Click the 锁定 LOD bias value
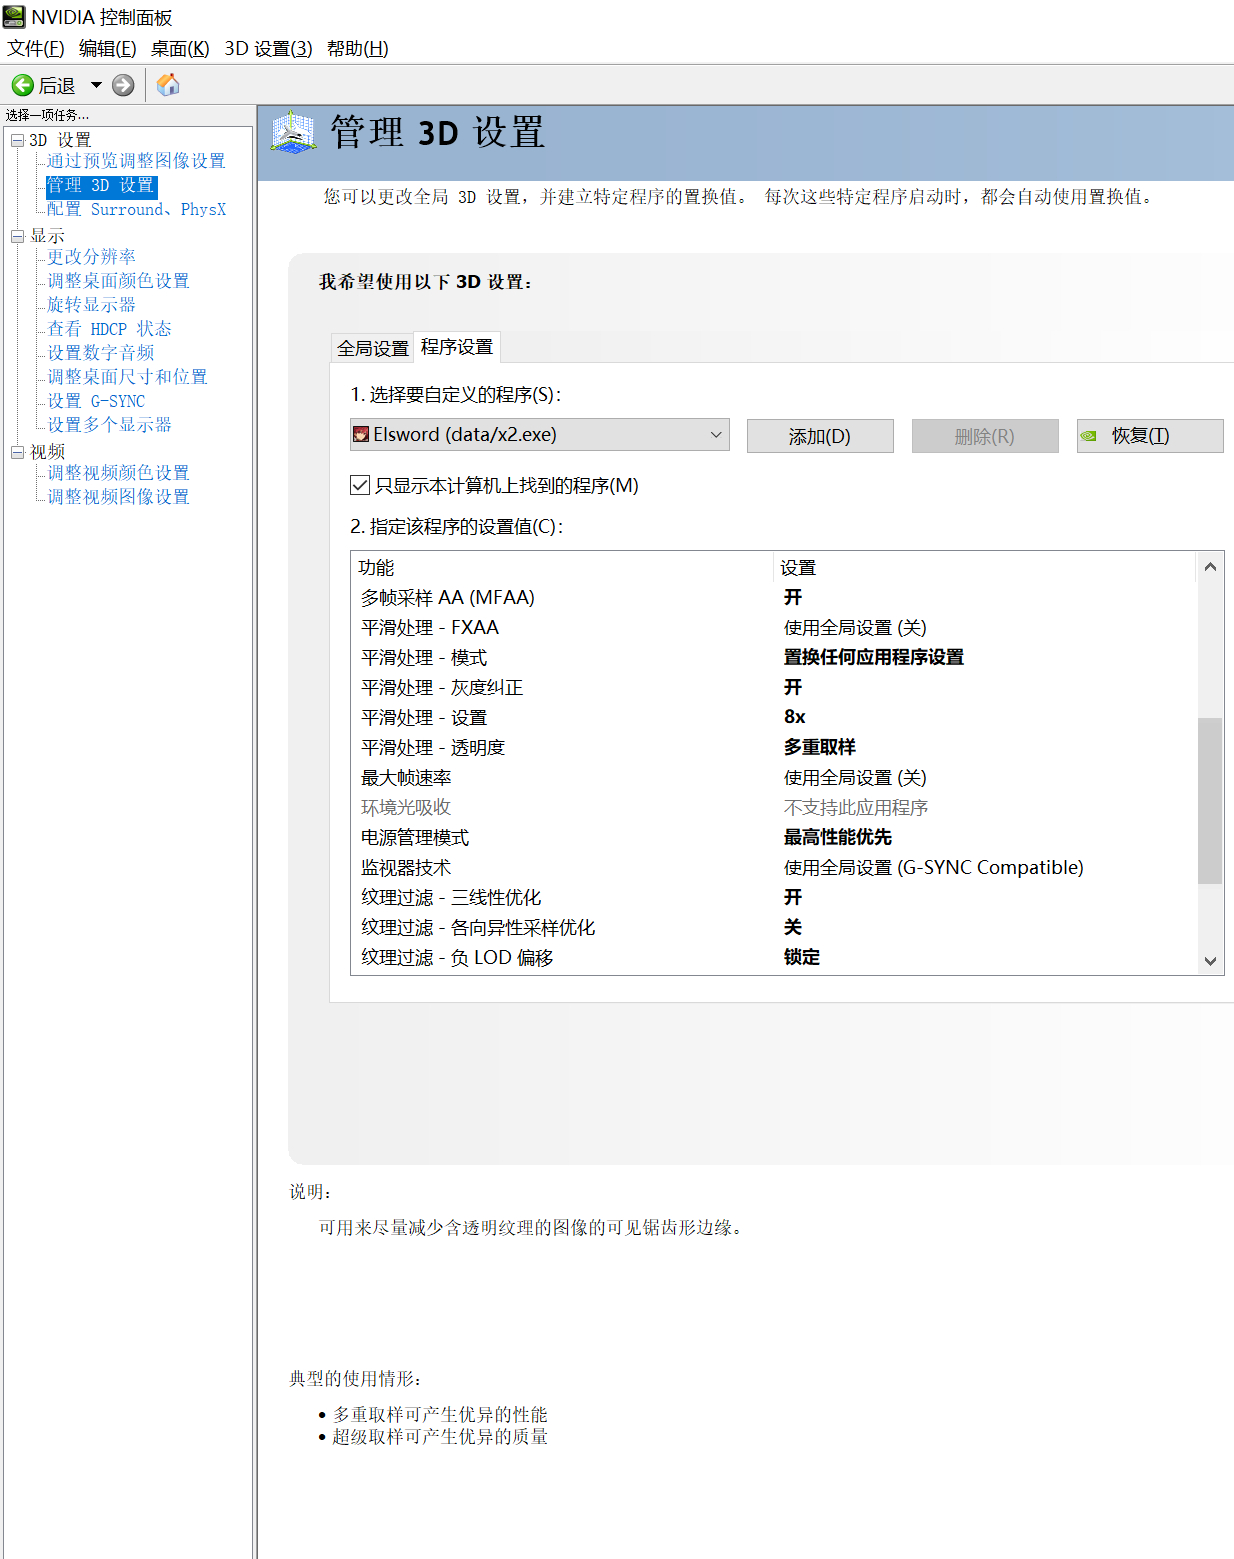 [802, 957]
